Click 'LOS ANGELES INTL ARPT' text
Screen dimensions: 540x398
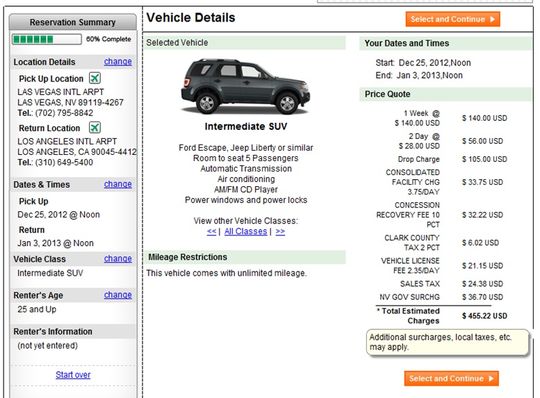click(67, 142)
